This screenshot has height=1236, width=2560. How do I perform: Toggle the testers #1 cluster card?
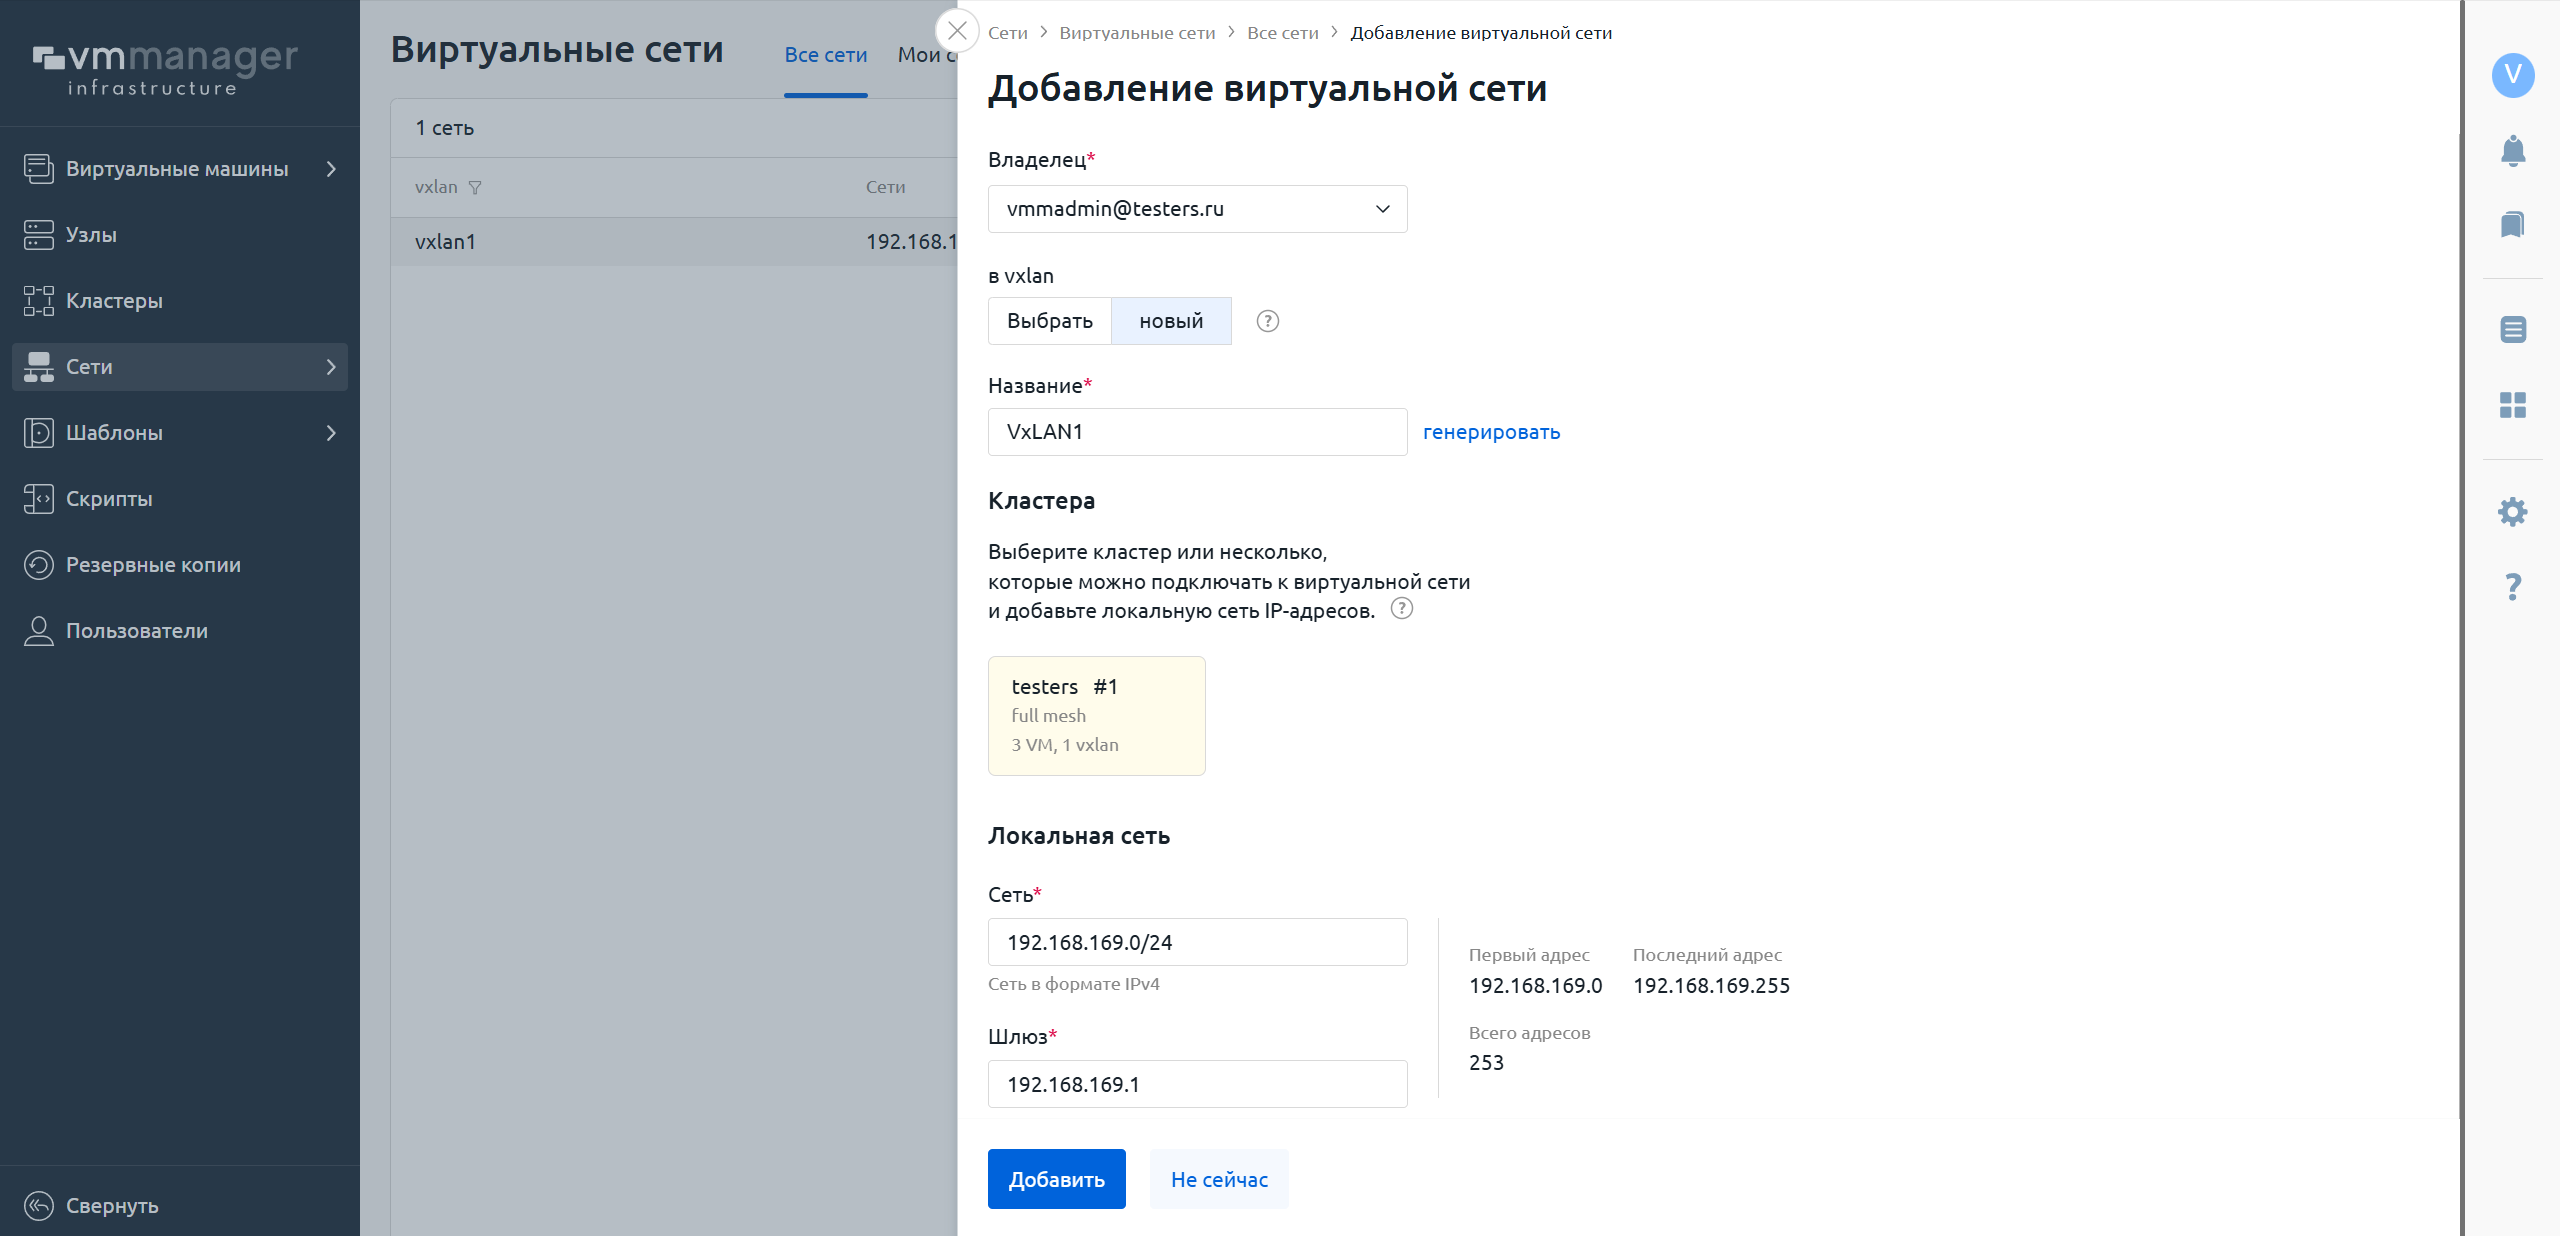coord(1096,716)
